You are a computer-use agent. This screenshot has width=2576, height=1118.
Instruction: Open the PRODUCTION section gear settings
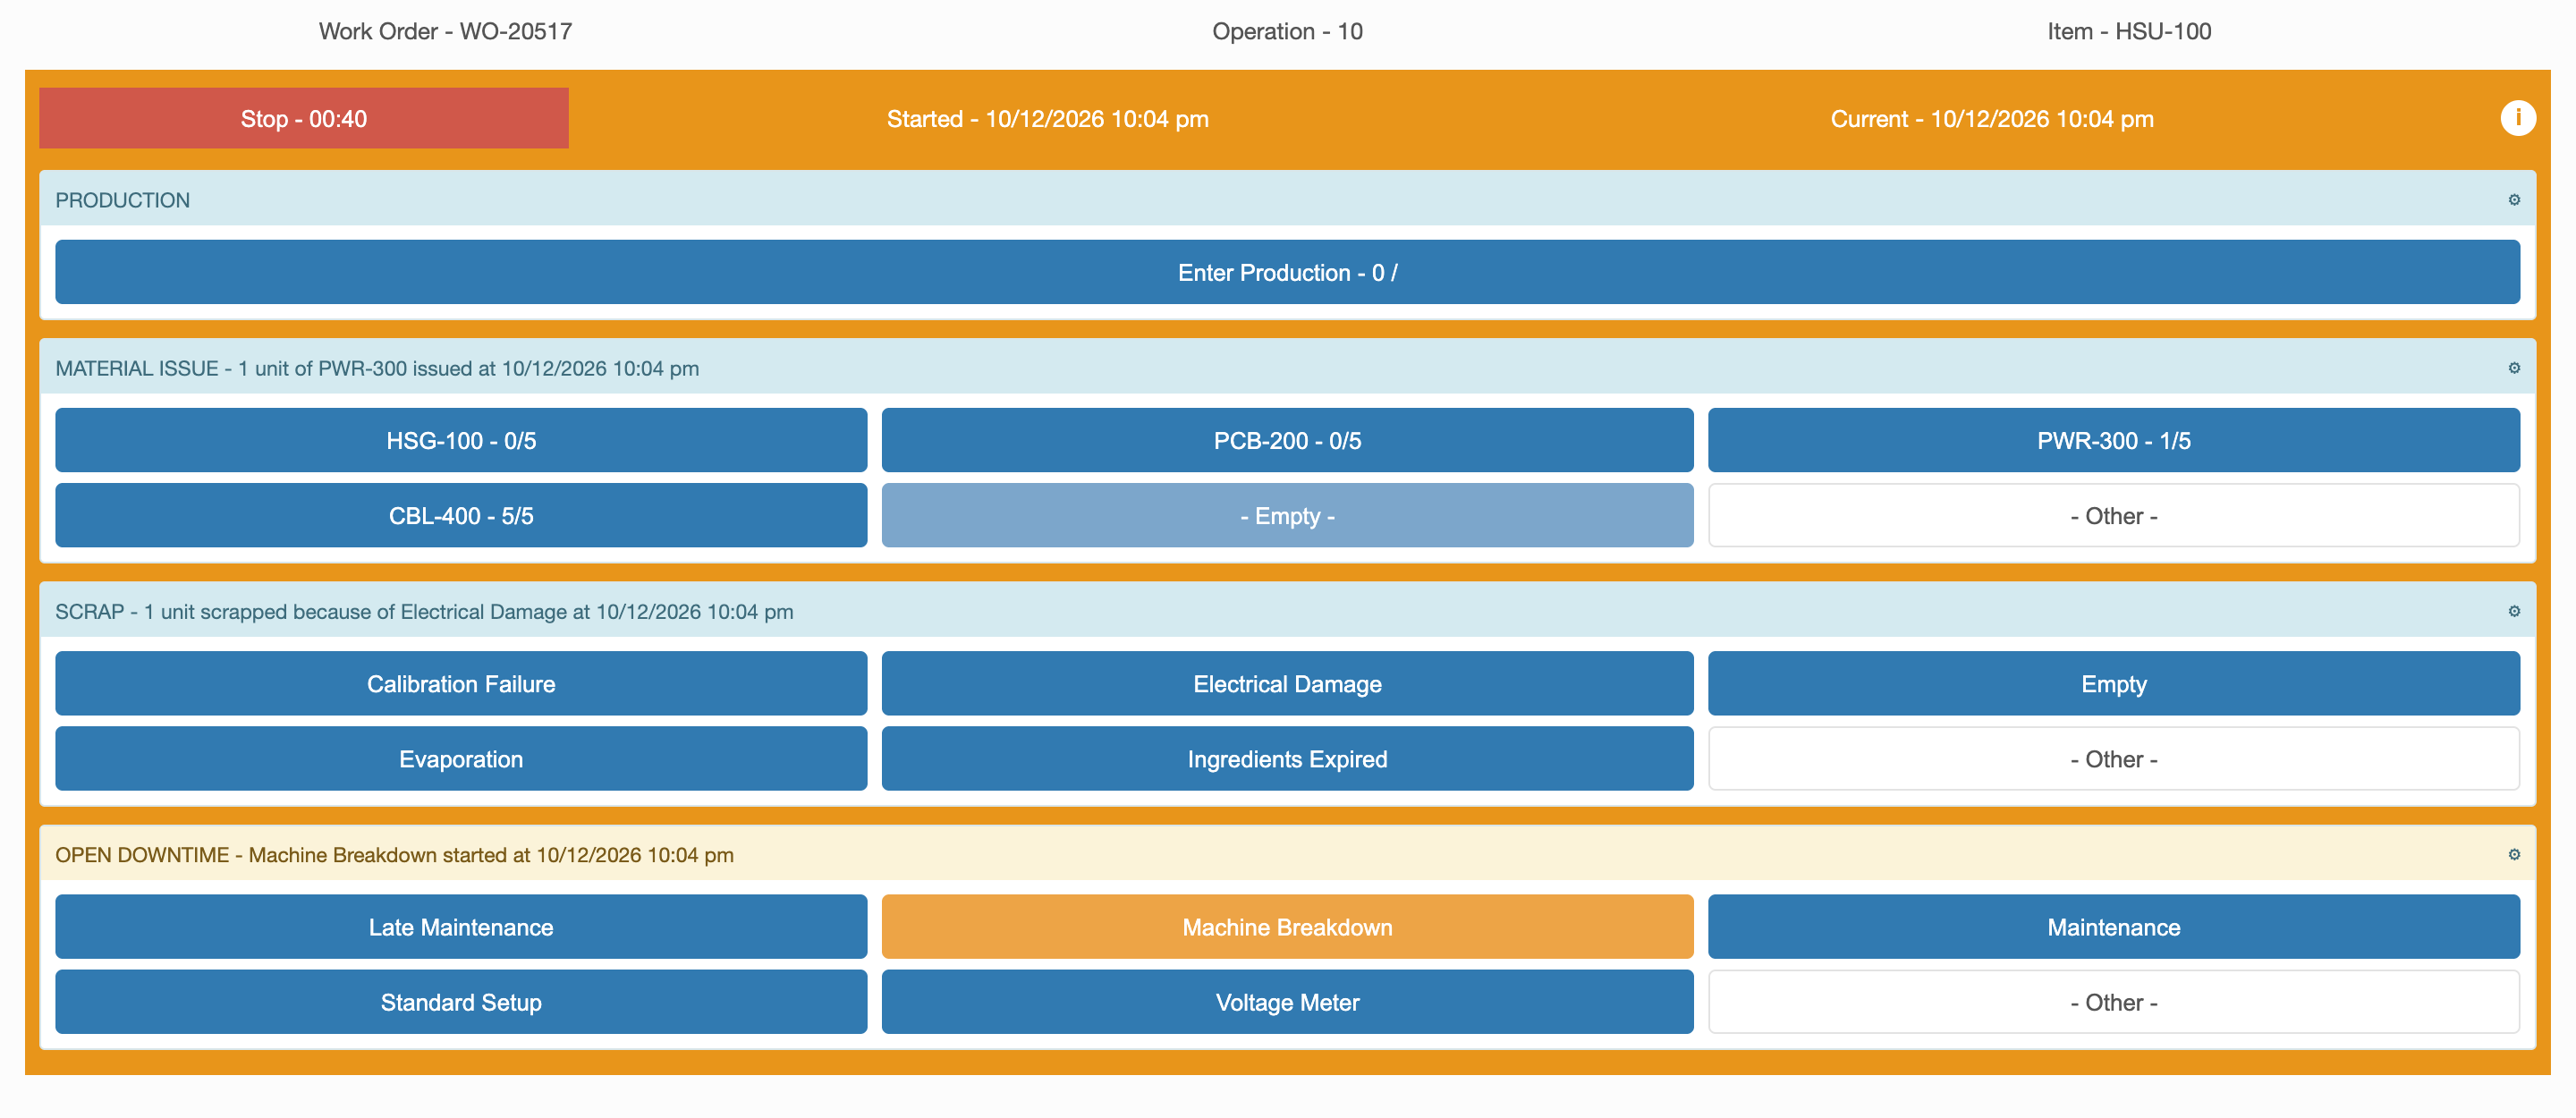tap(2513, 200)
